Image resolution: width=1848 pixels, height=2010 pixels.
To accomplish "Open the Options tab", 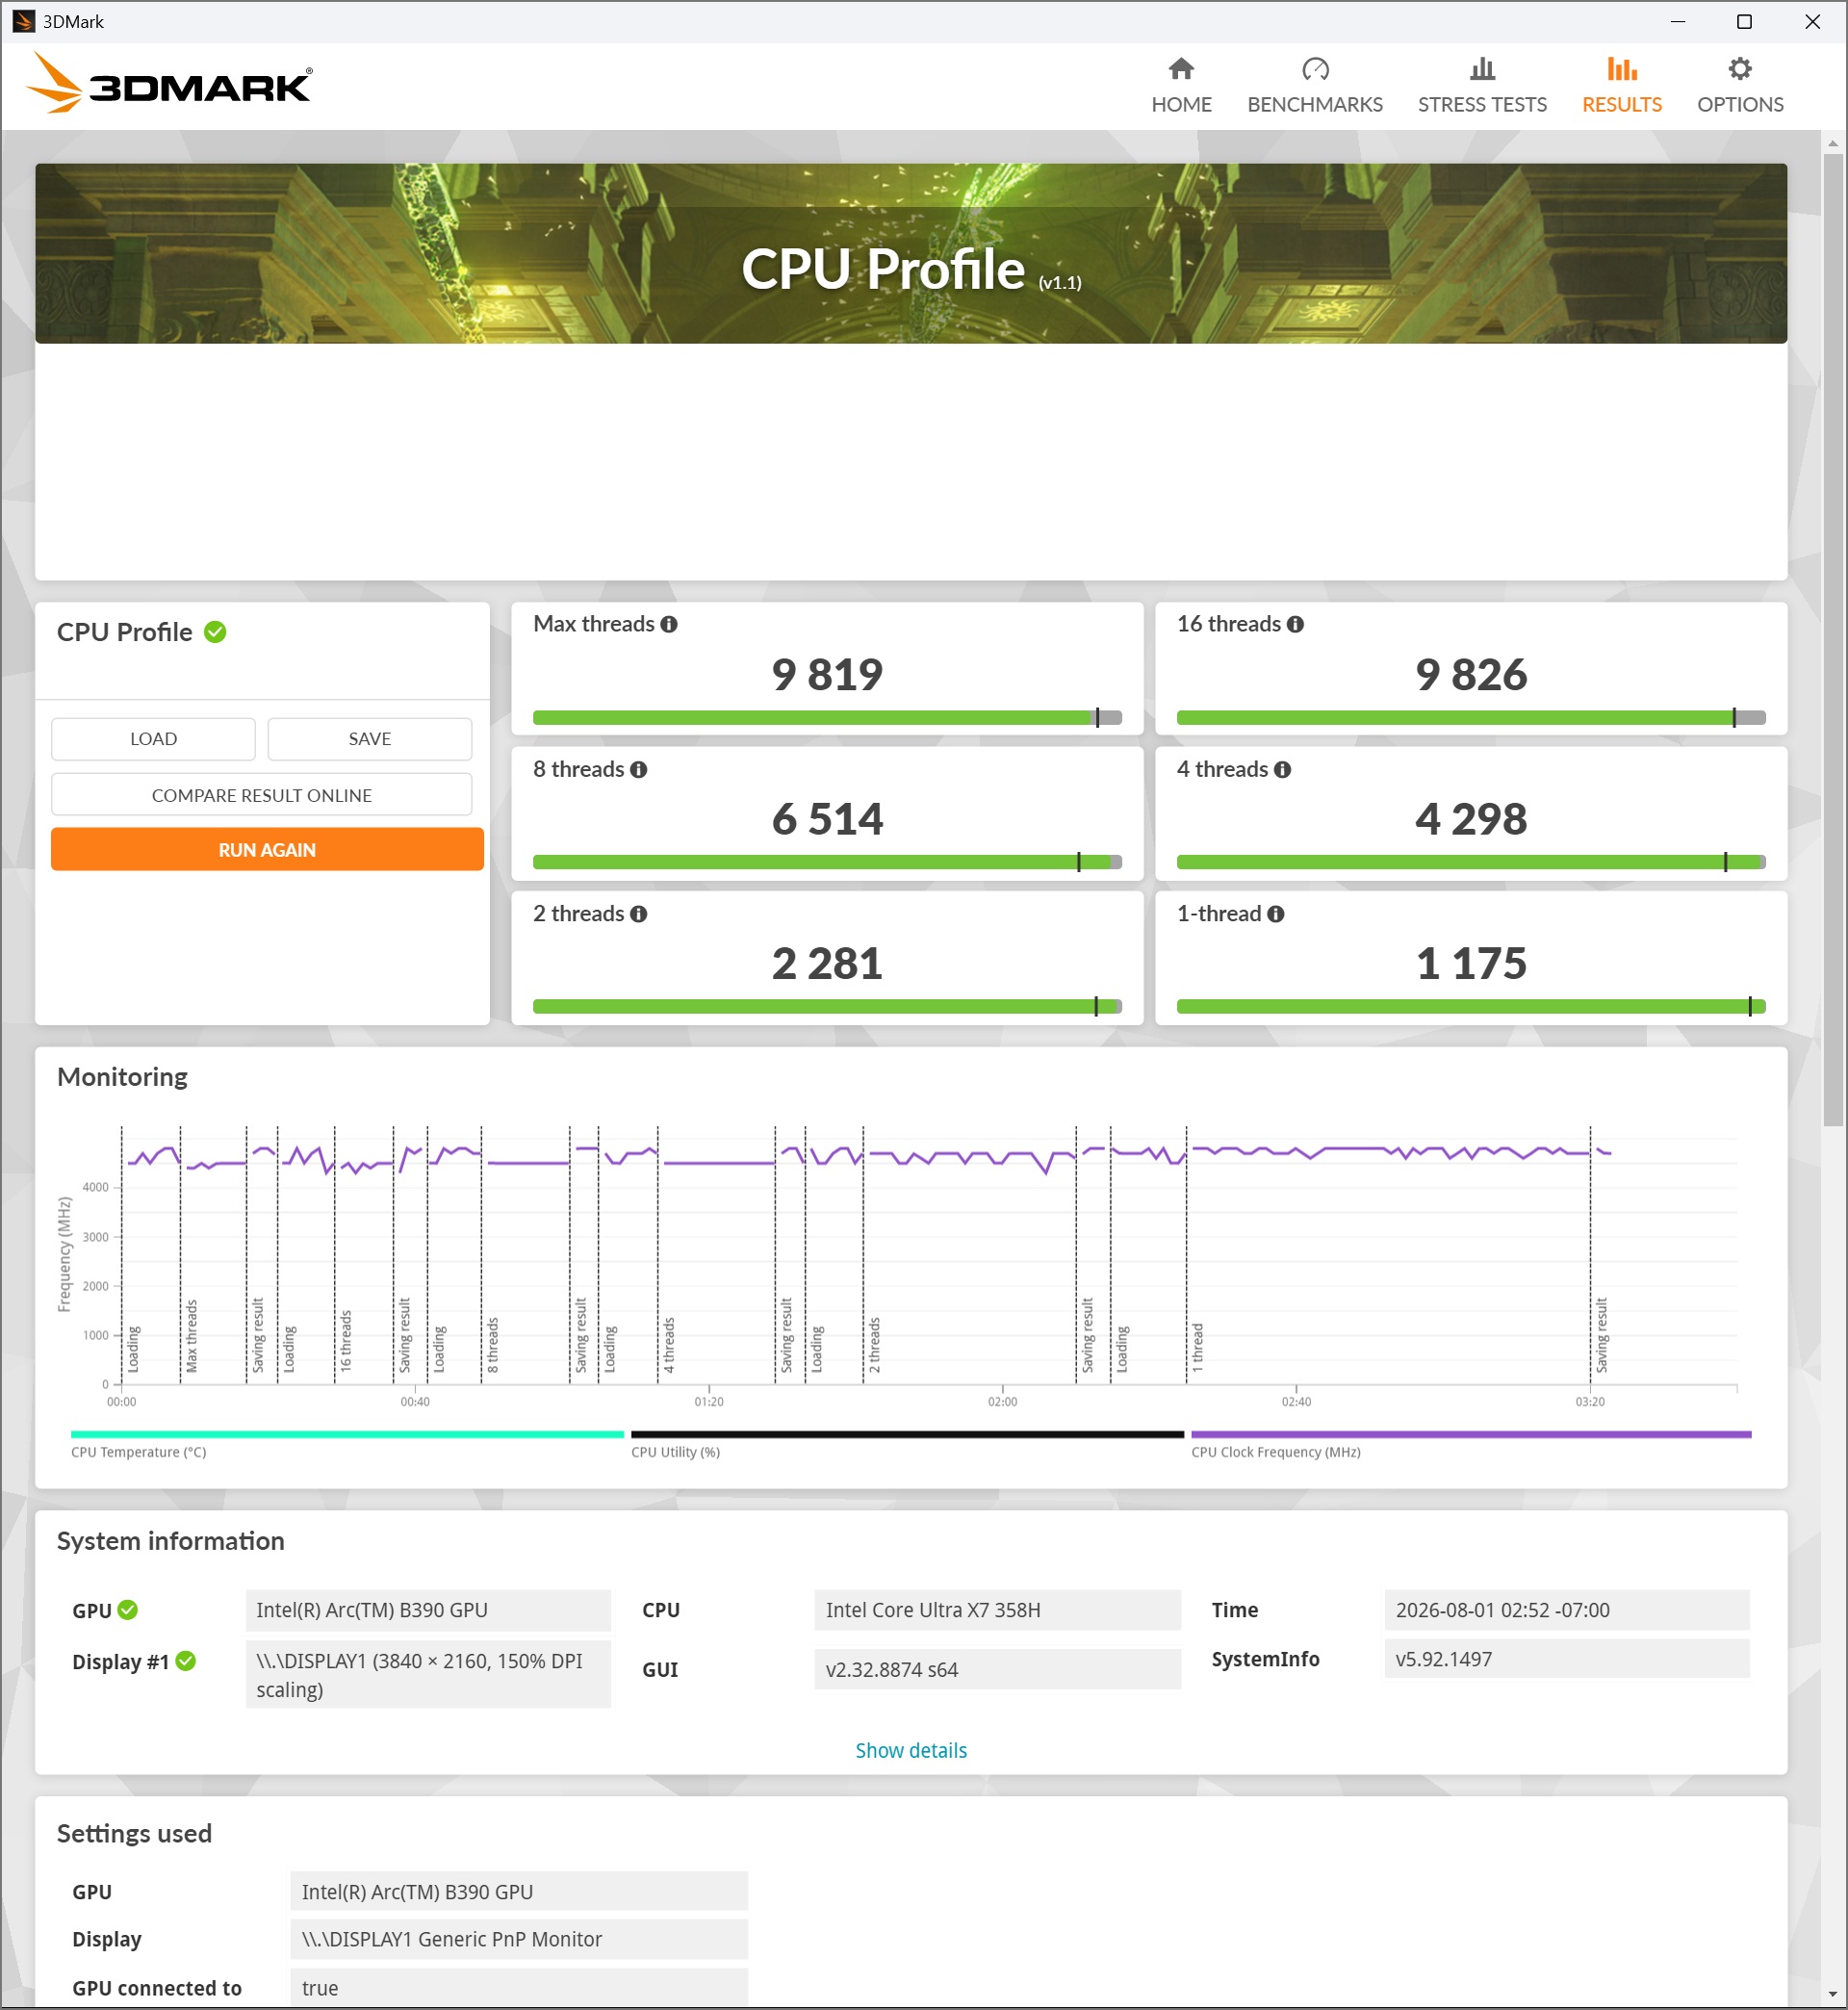I will pyautogui.click(x=1740, y=86).
